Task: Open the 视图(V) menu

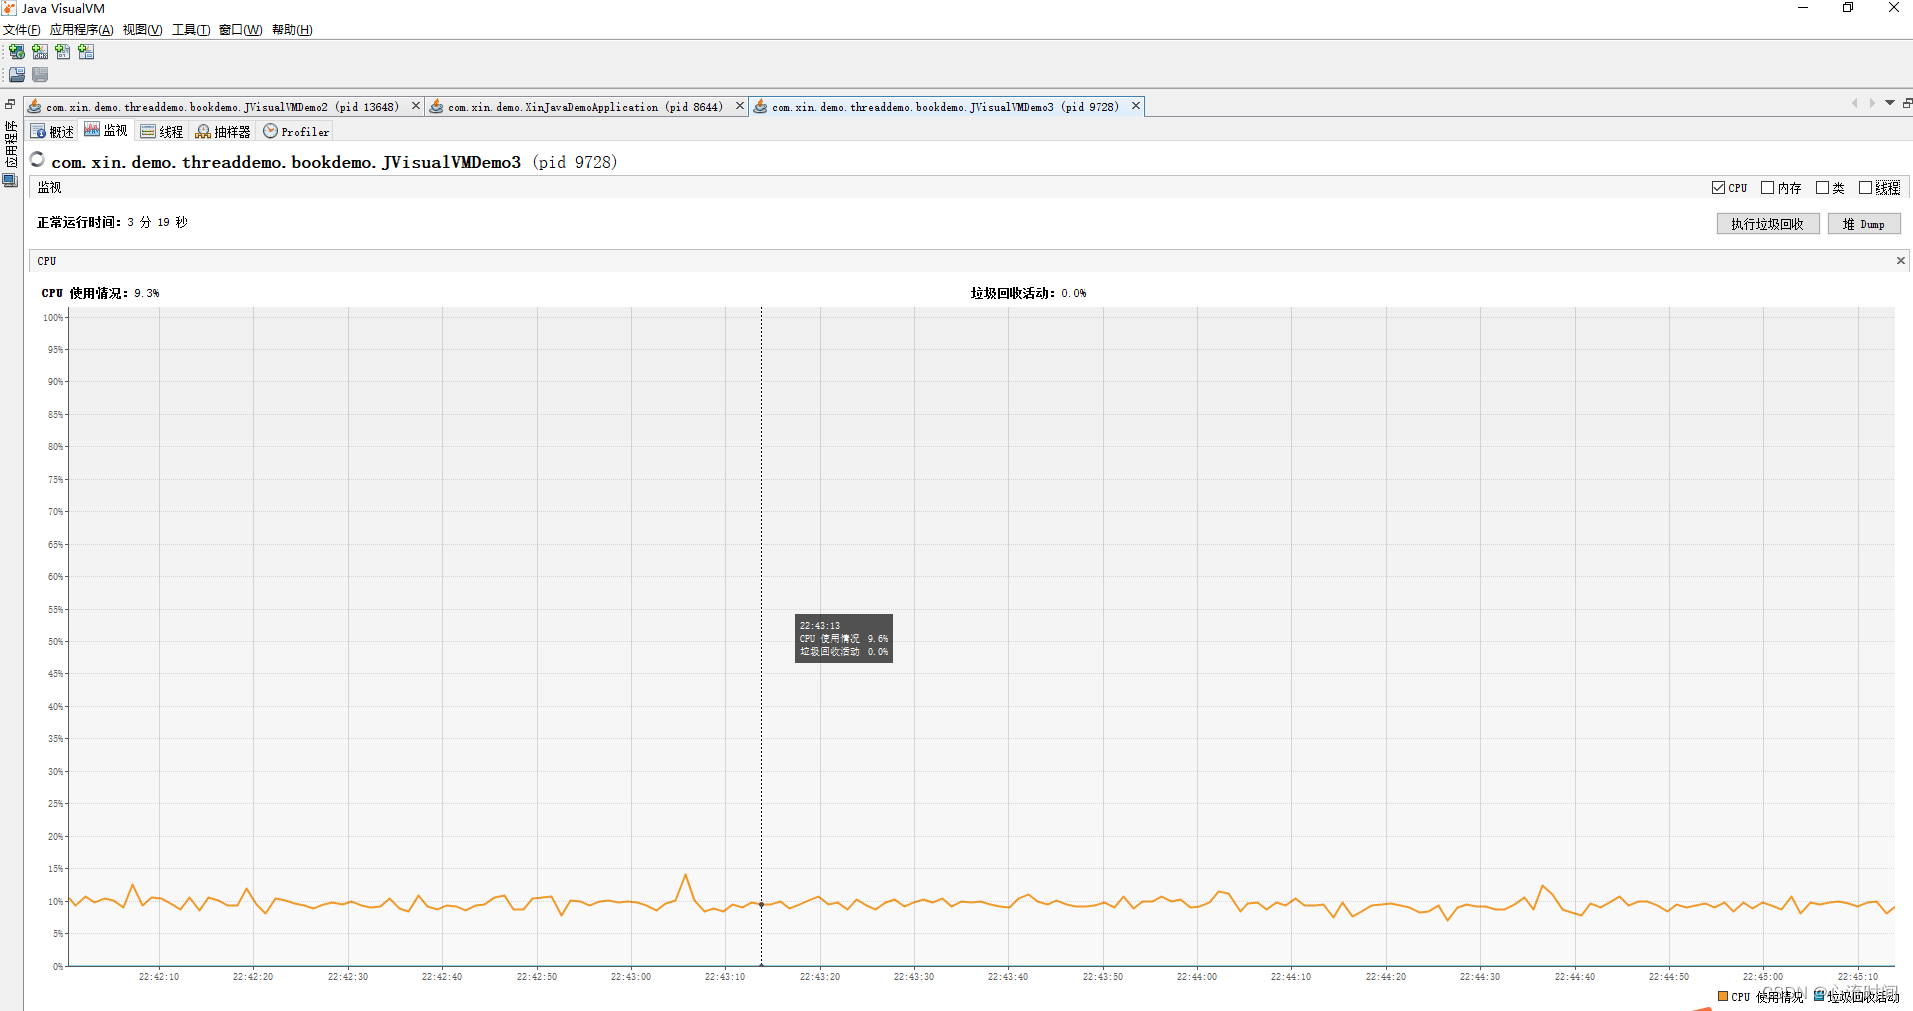Action: click(x=143, y=30)
